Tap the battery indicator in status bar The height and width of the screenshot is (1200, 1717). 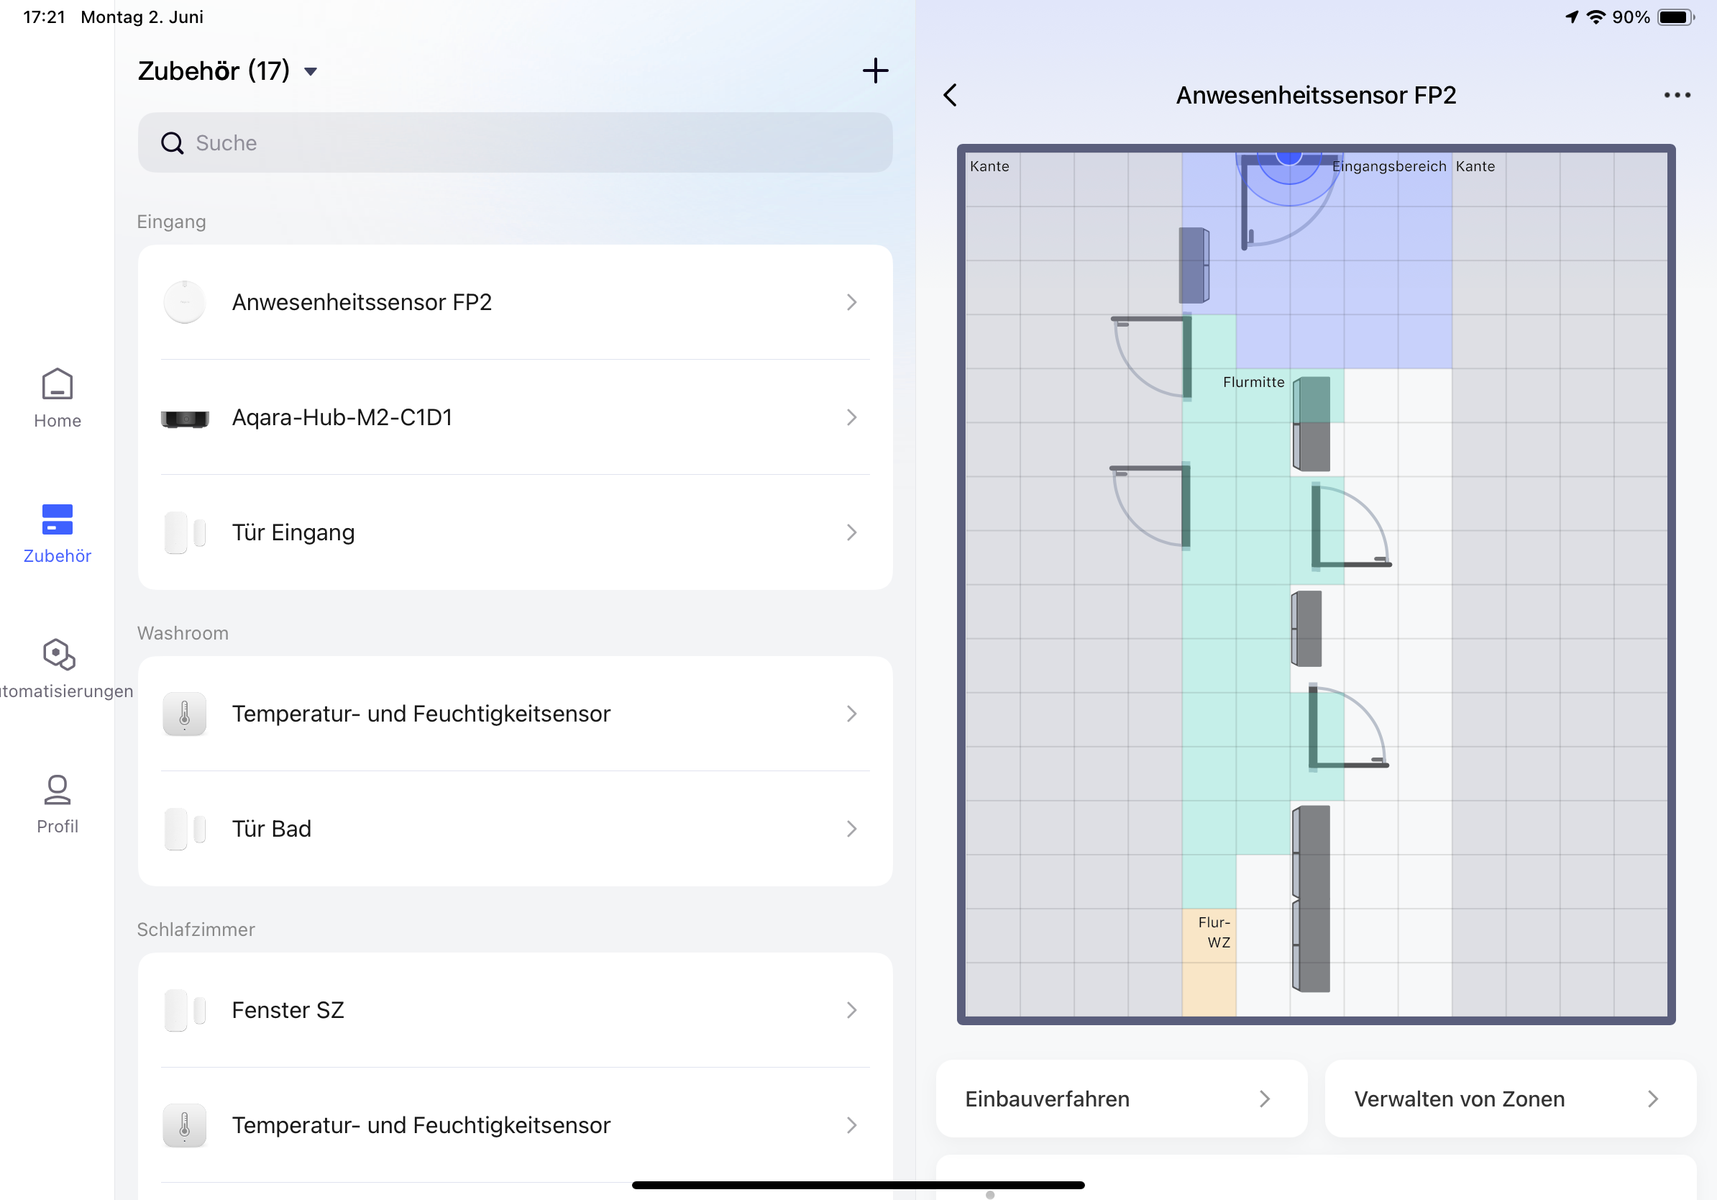tap(1676, 17)
